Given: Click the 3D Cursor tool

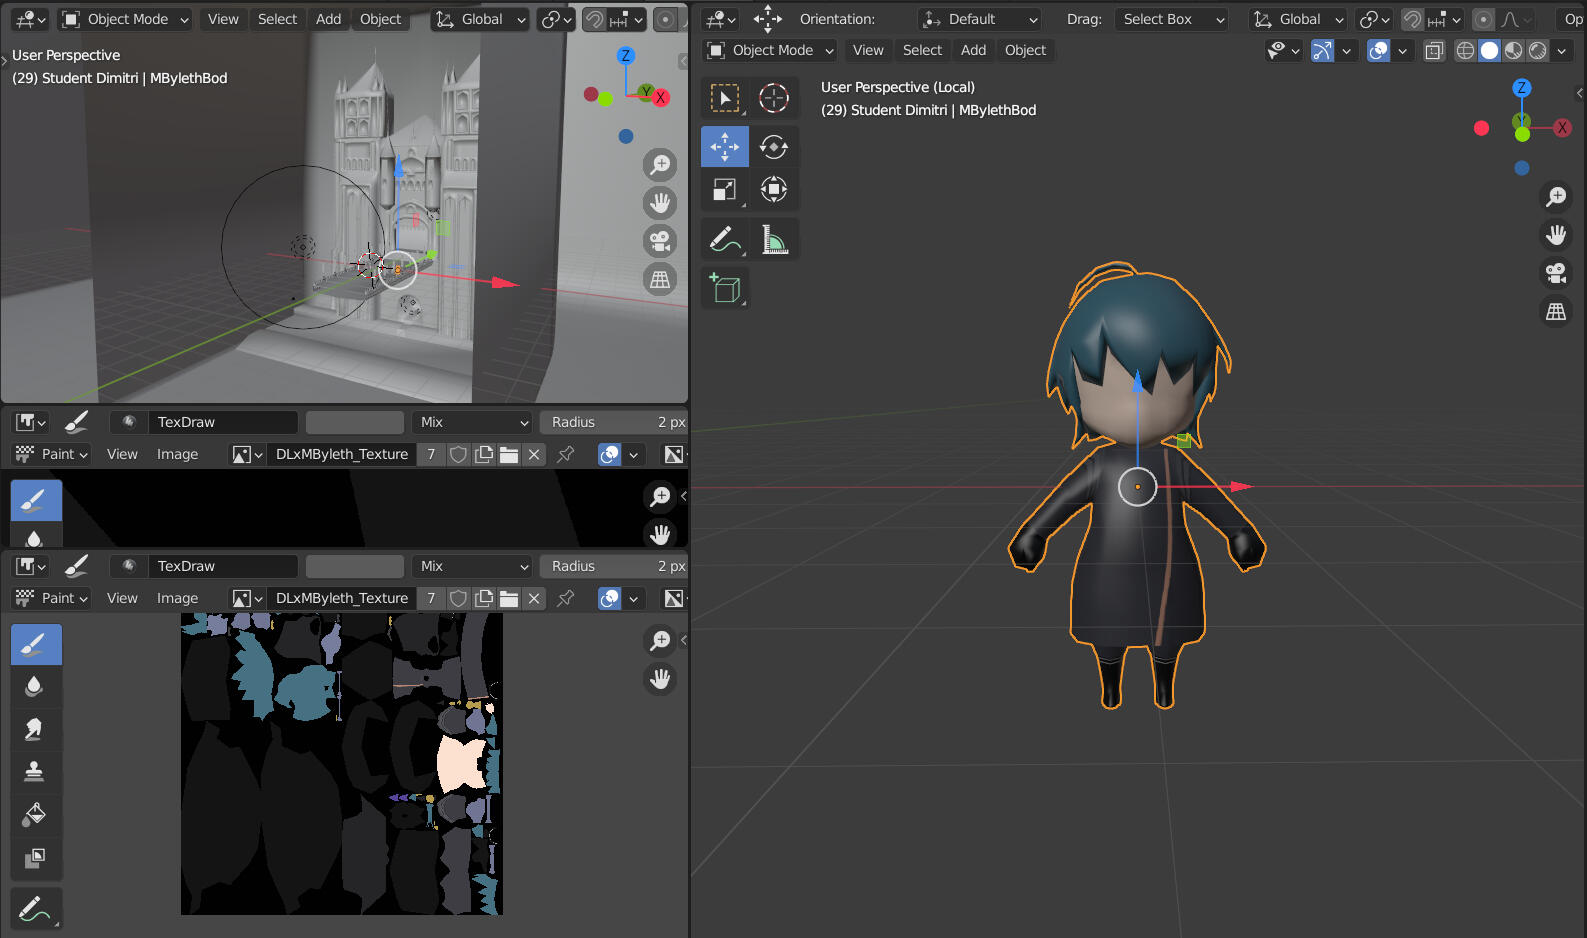Looking at the screenshot, I should (774, 97).
